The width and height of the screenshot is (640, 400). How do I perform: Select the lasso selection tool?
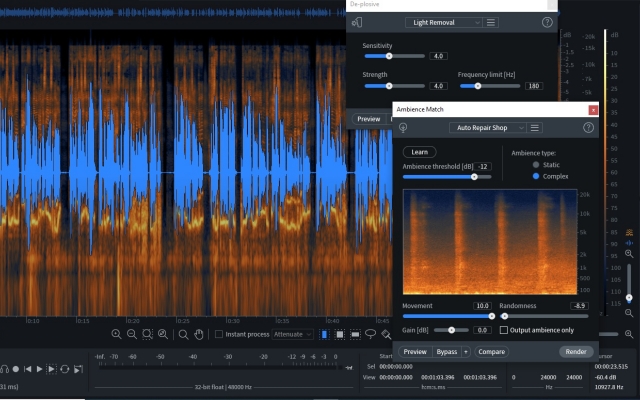(x=371, y=334)
